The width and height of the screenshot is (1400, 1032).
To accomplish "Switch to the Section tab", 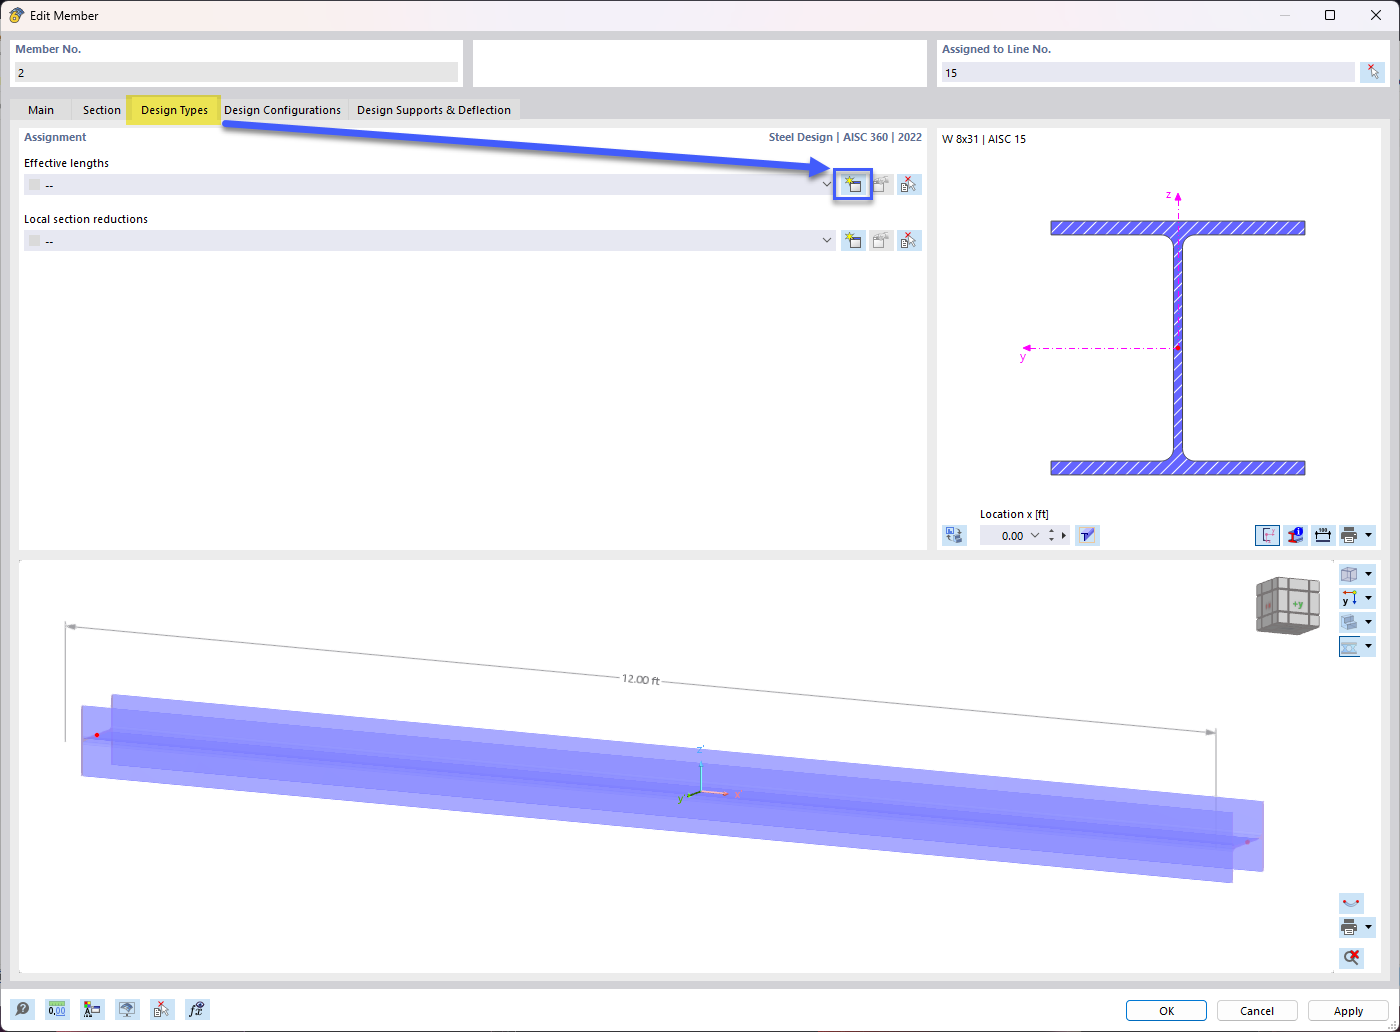I will pos(102,110).
